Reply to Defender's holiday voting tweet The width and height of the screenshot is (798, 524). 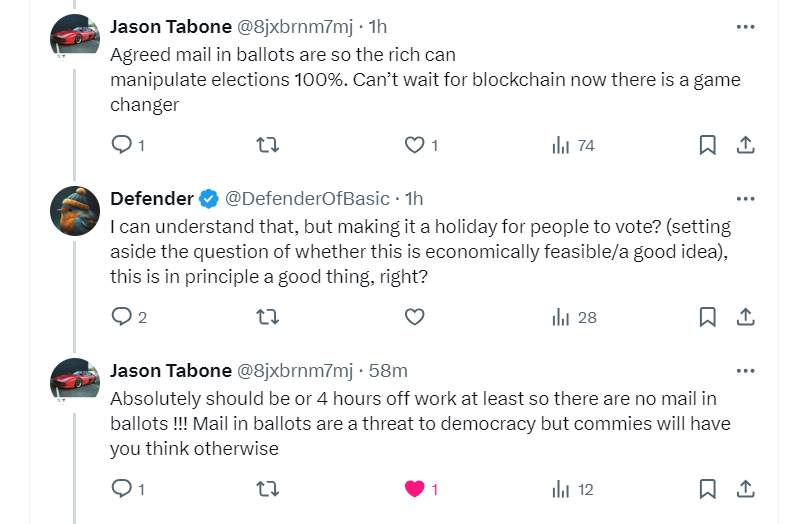pyautogui.click(x=122, y=317)
